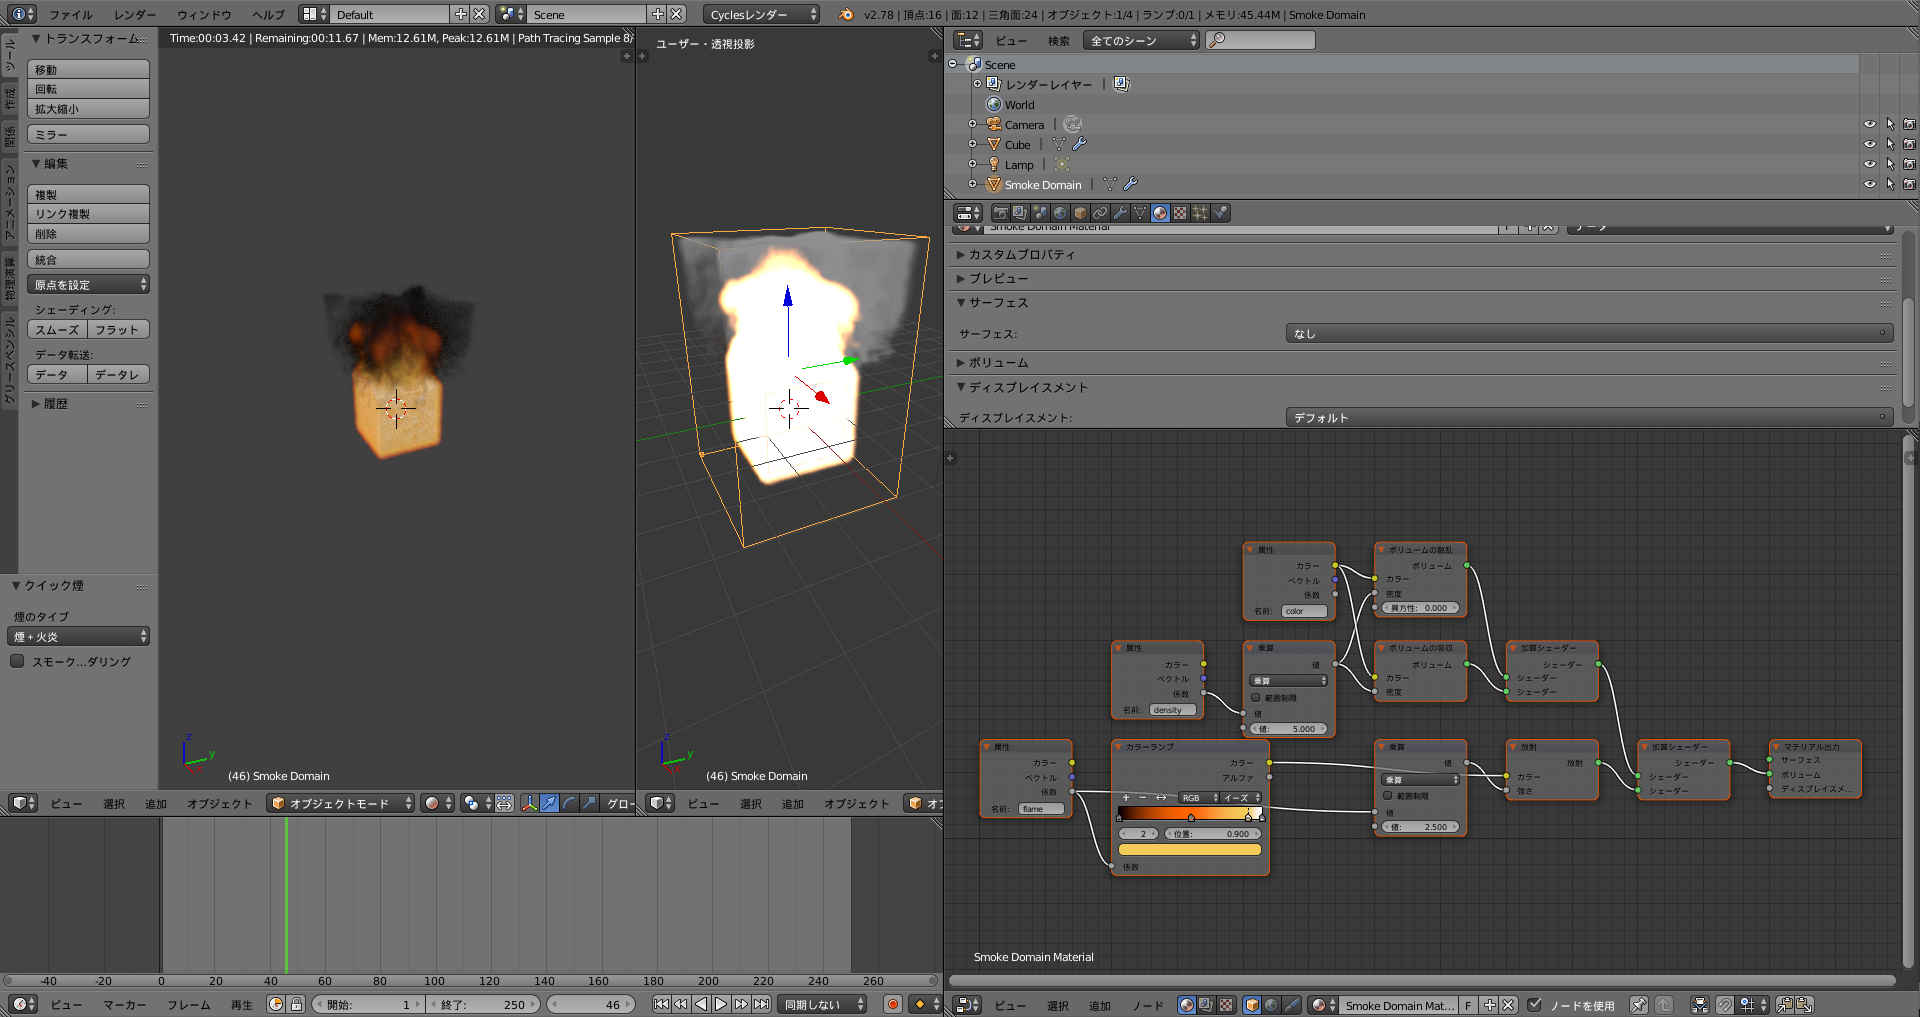Expand the ボリューム panel

coord(998,362)
